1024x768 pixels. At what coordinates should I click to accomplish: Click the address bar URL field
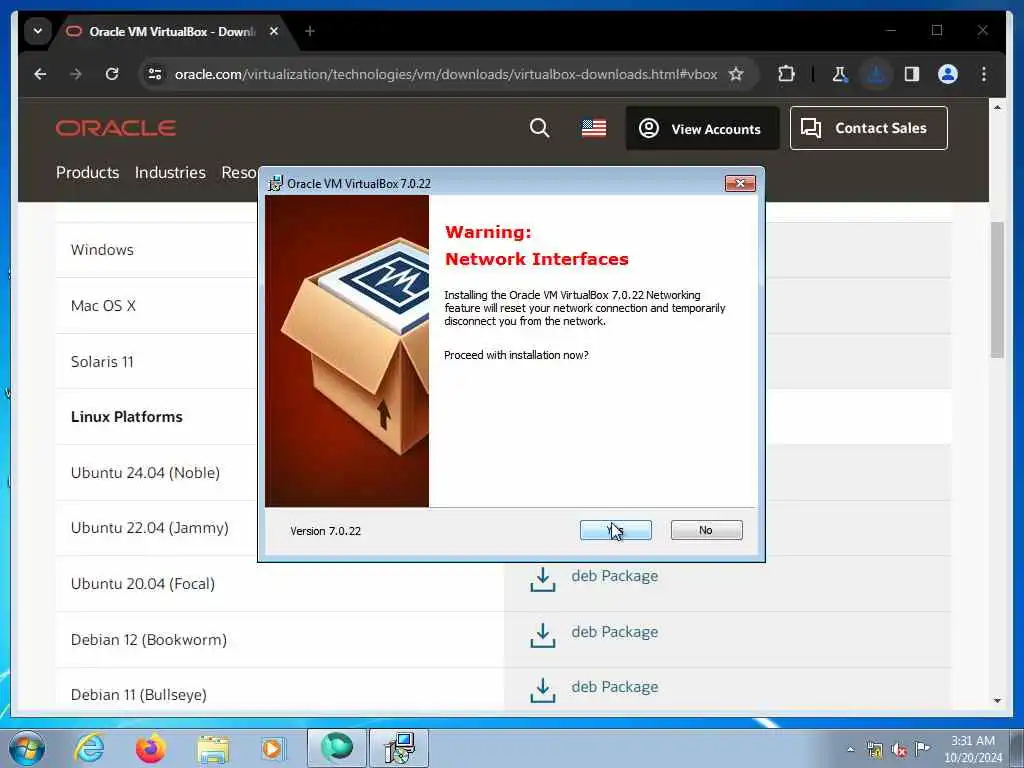(x=446, y=74)
